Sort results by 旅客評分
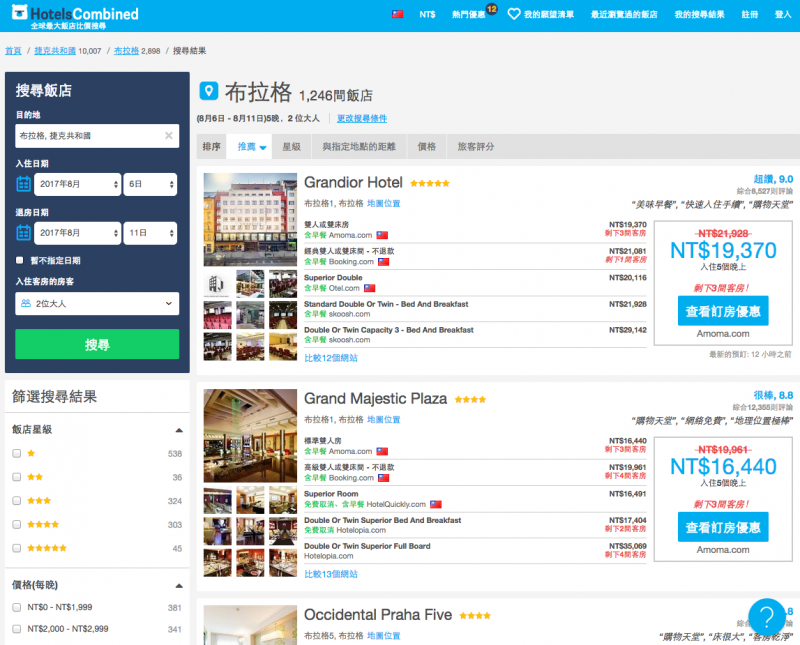Image resolution: width=800 pixels, height=645 pixels. [476, 147]
